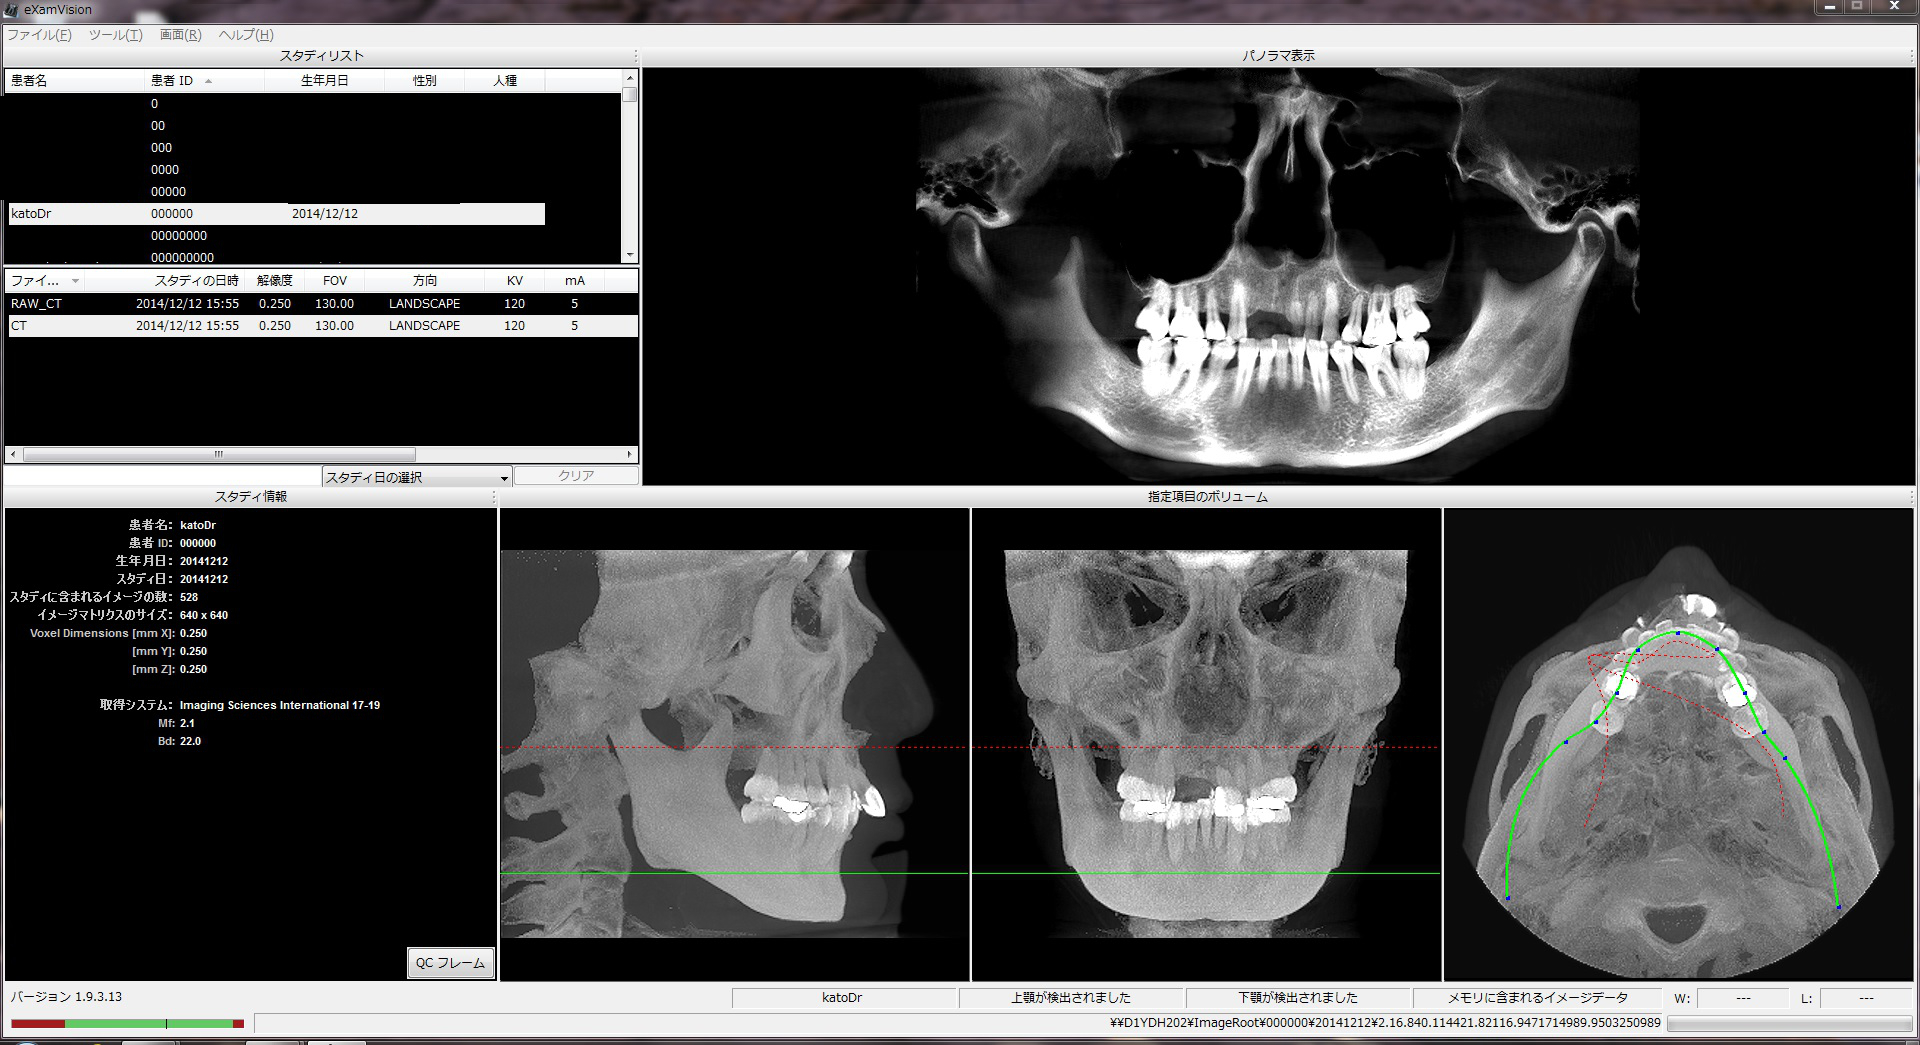Click the study list scroll-up arrow
Image resolution: width=1920 pixels, height=1045 pixels.
(629, 78)
